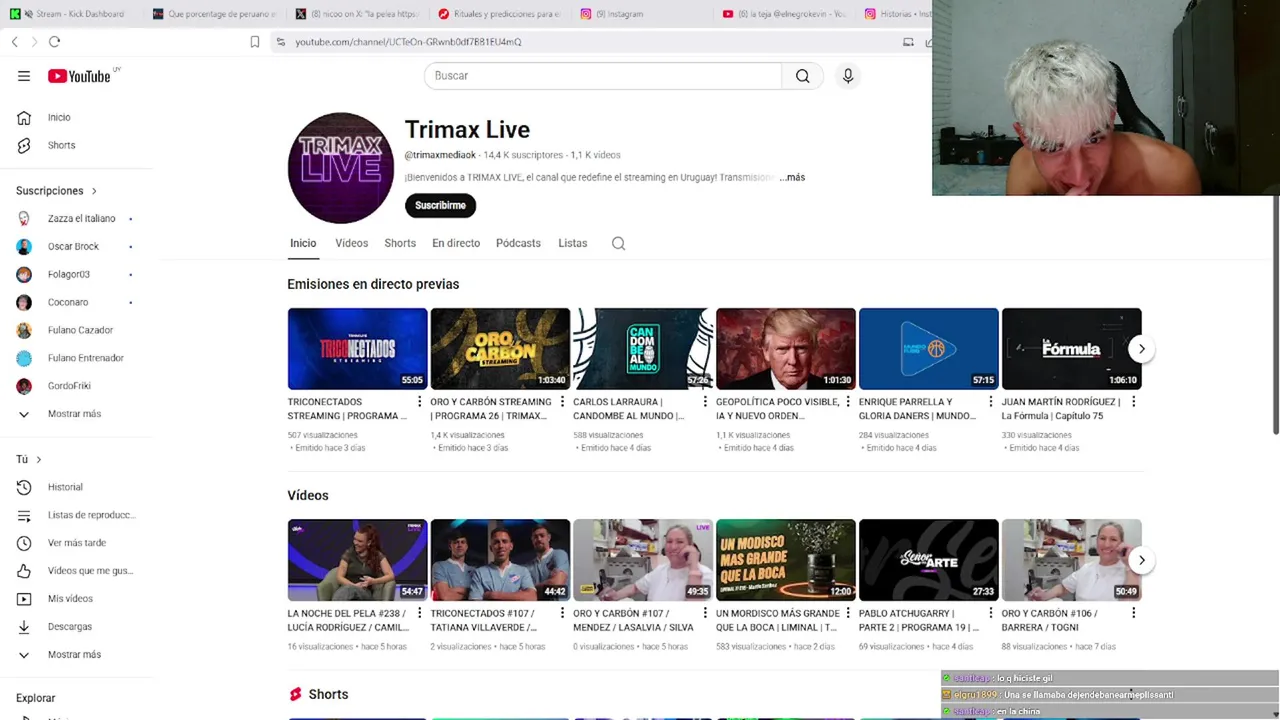
Task: Open Oscar Brock subscription
Action: point(76,246)
